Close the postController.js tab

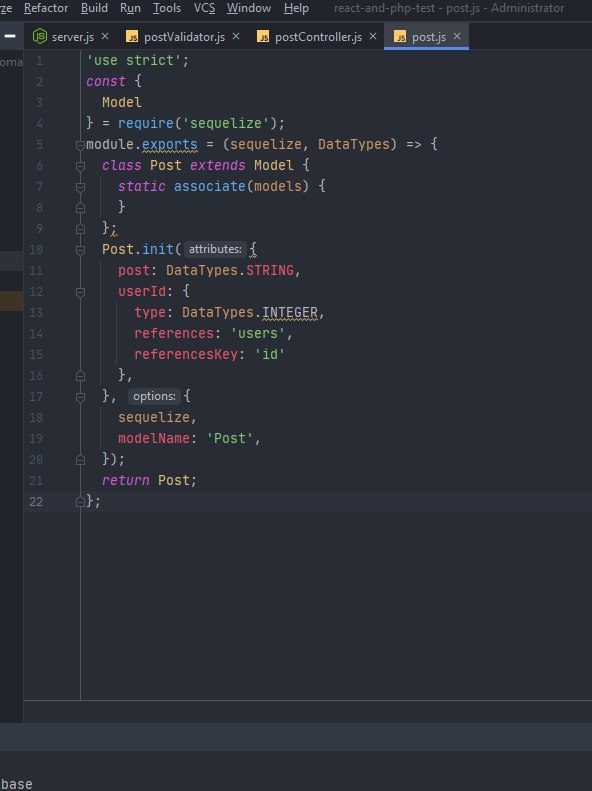(x=373, y=36)
